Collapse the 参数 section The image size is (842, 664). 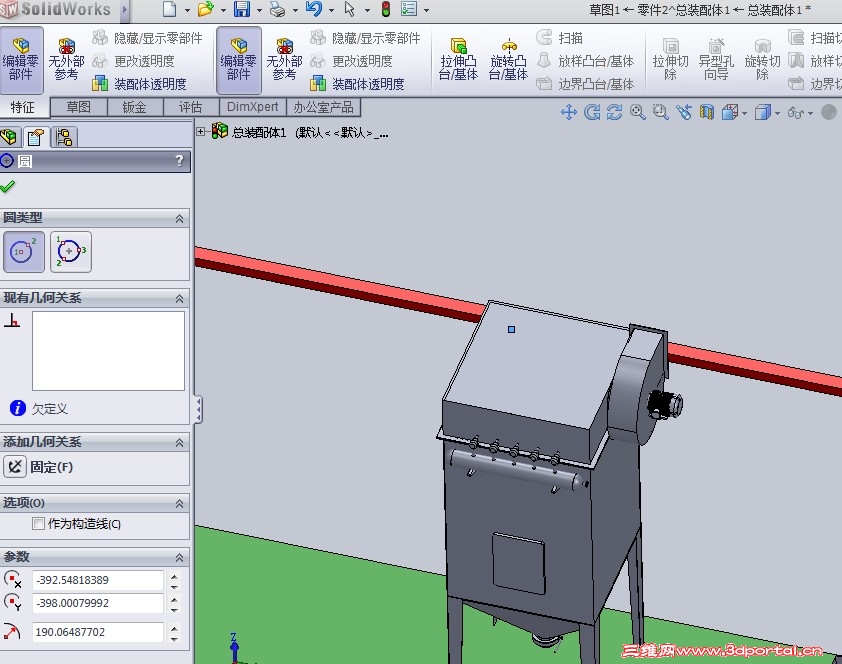[x=179, y=558]
